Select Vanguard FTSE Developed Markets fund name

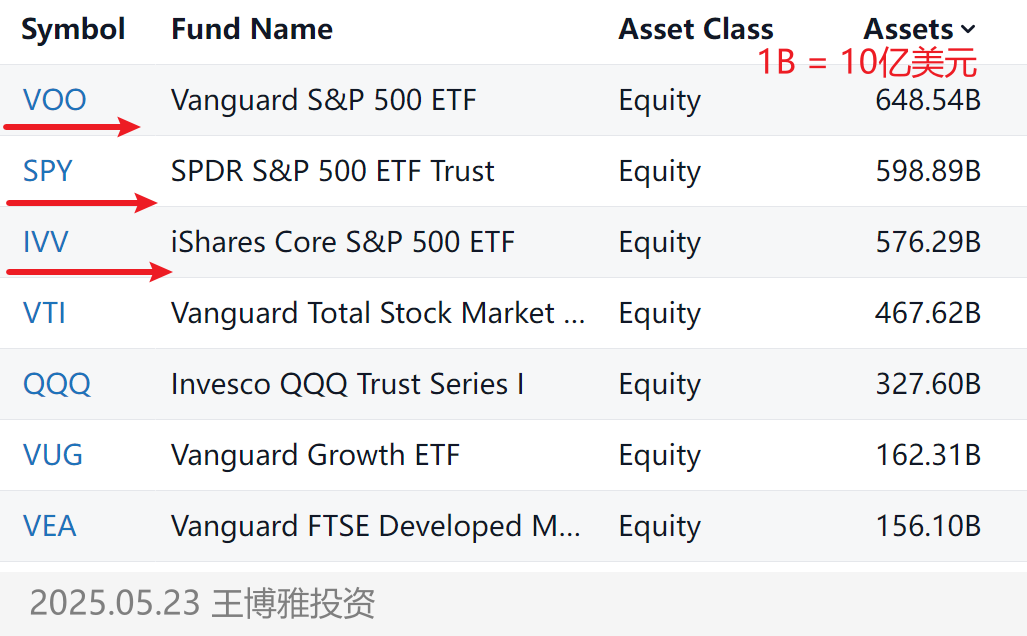[375, 526]
